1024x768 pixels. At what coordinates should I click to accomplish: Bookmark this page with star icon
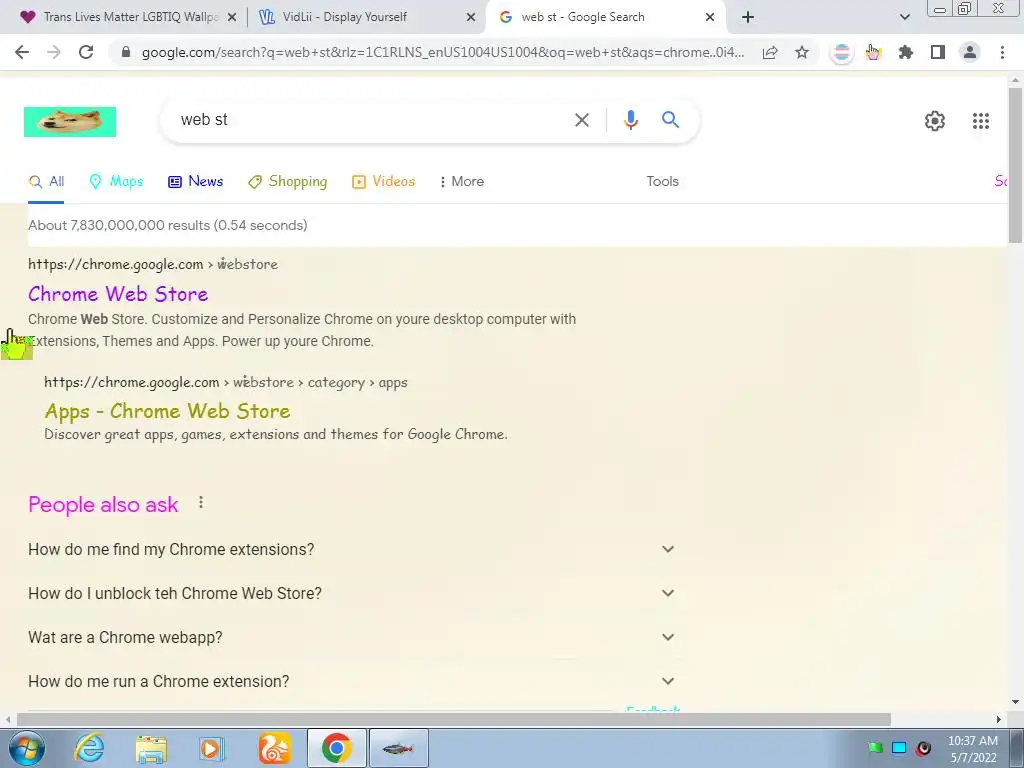pos(802,52)
